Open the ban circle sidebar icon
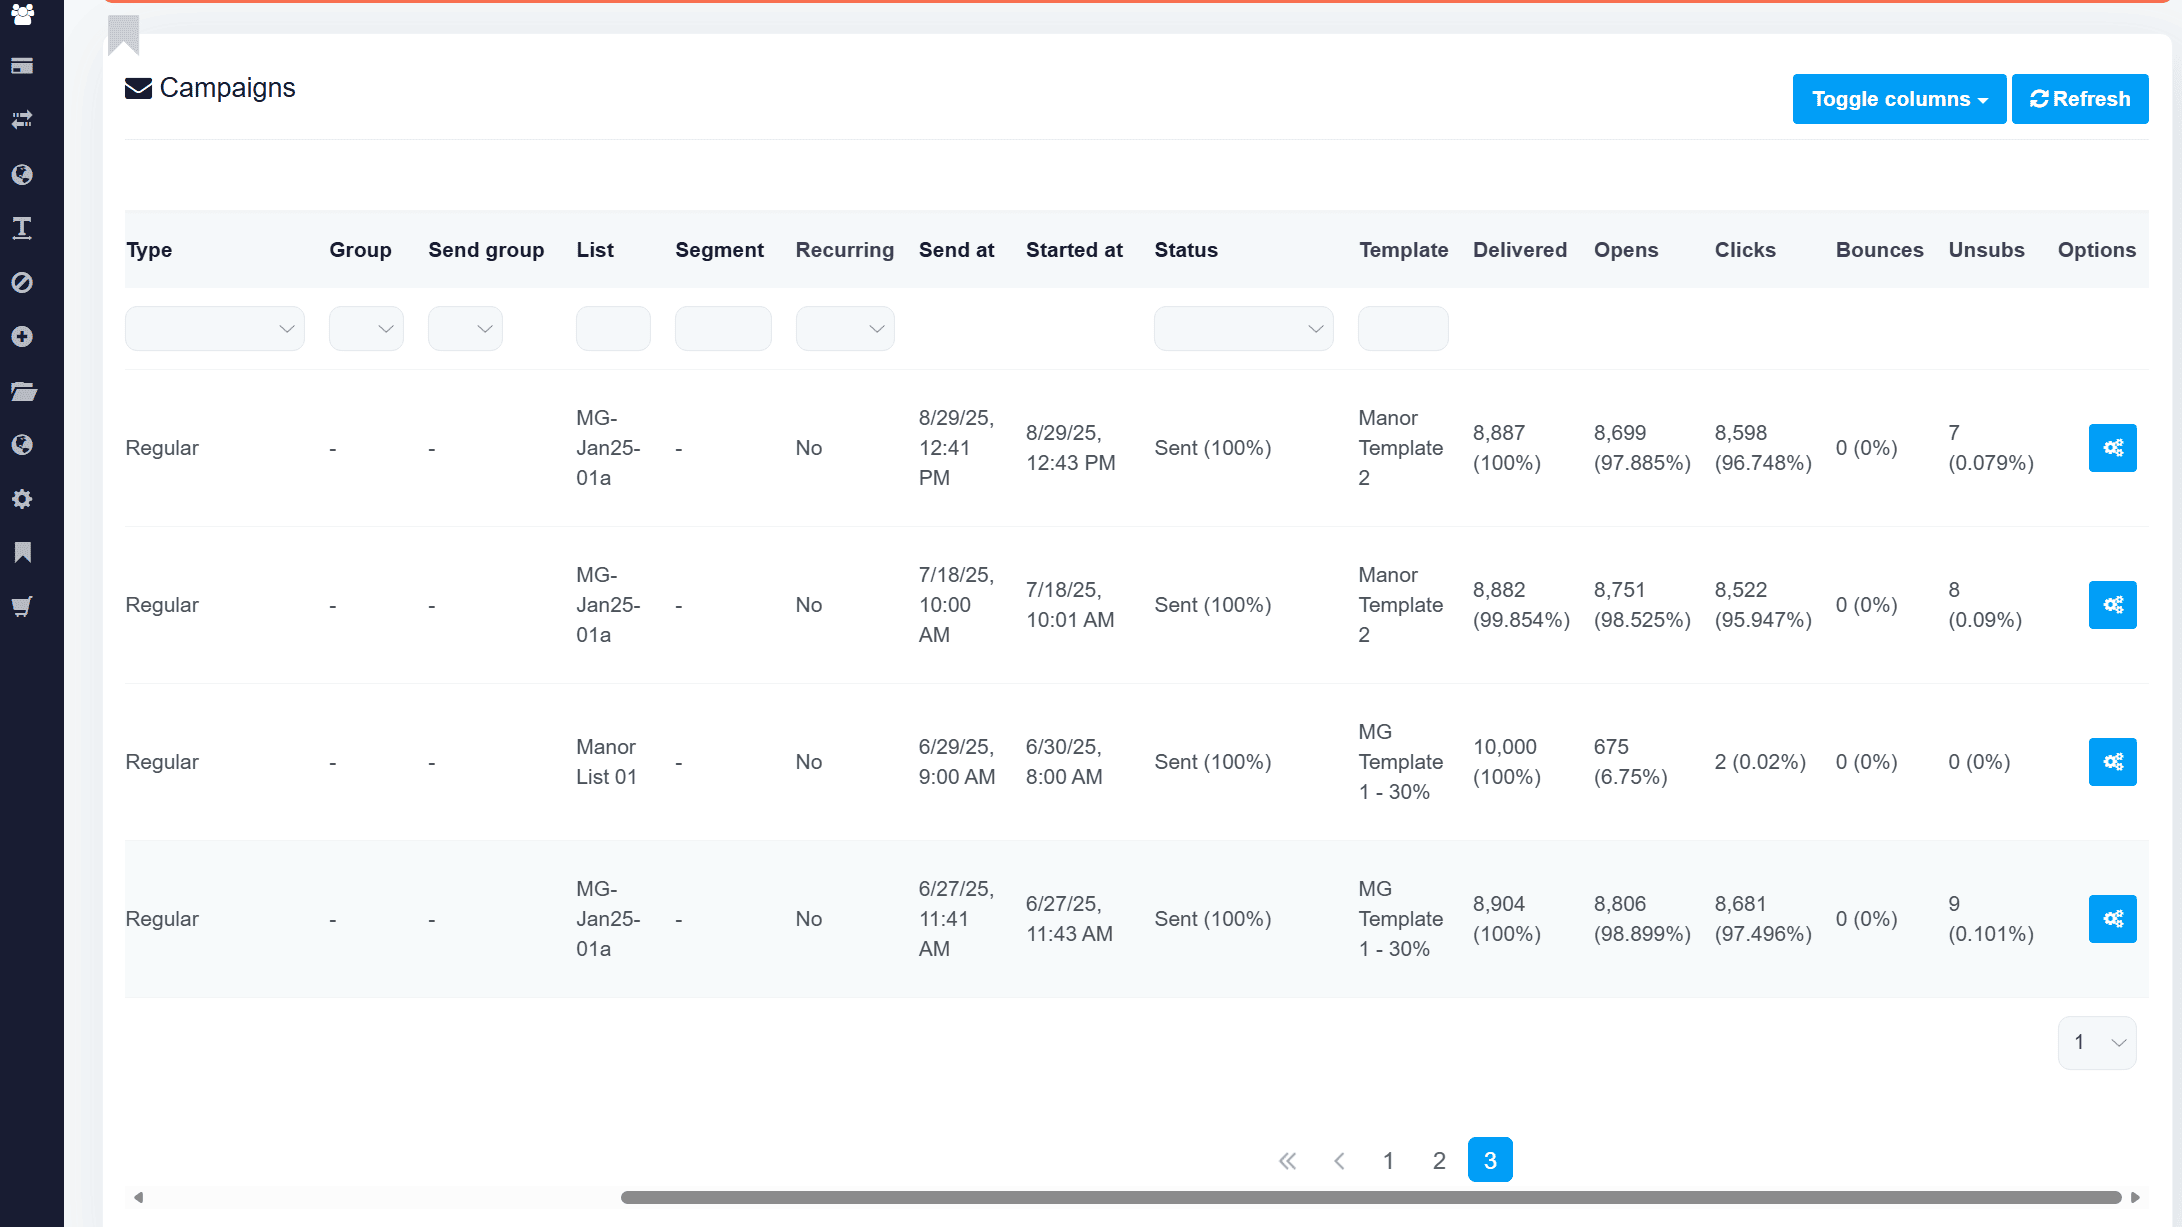 click(x=22, y=282)
